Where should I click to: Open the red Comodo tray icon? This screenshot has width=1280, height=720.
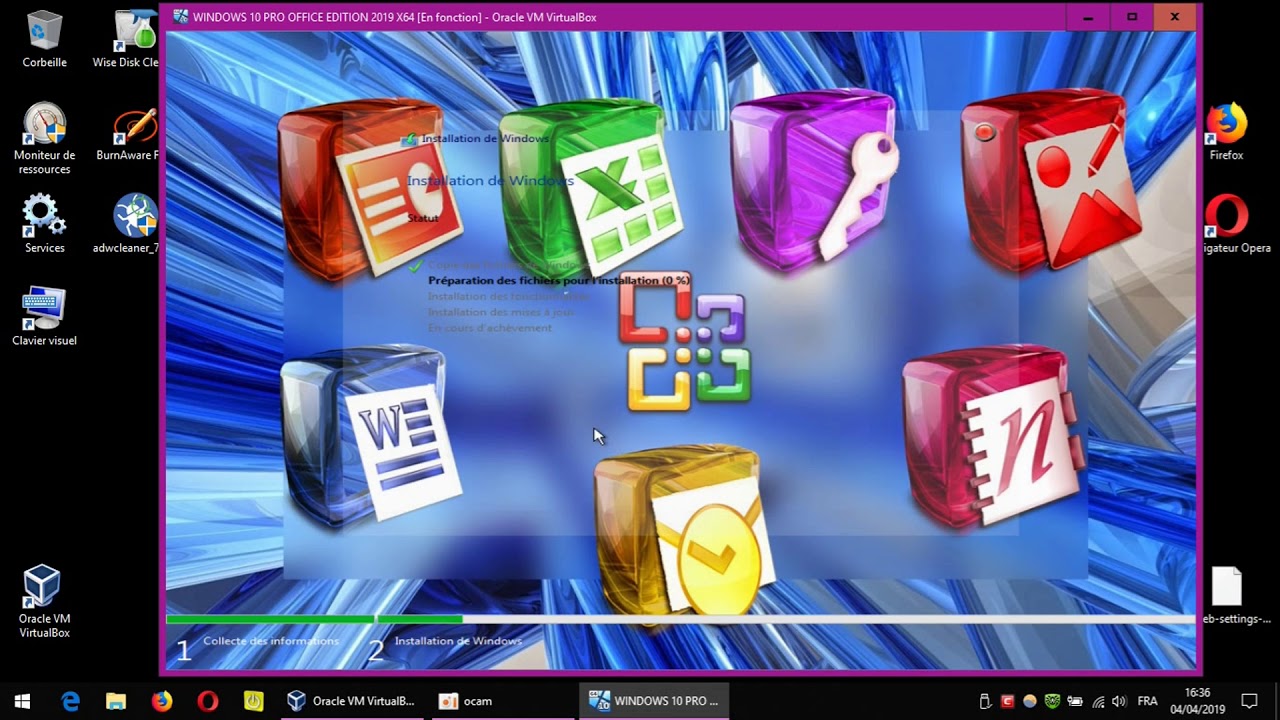coord(1007,701)
